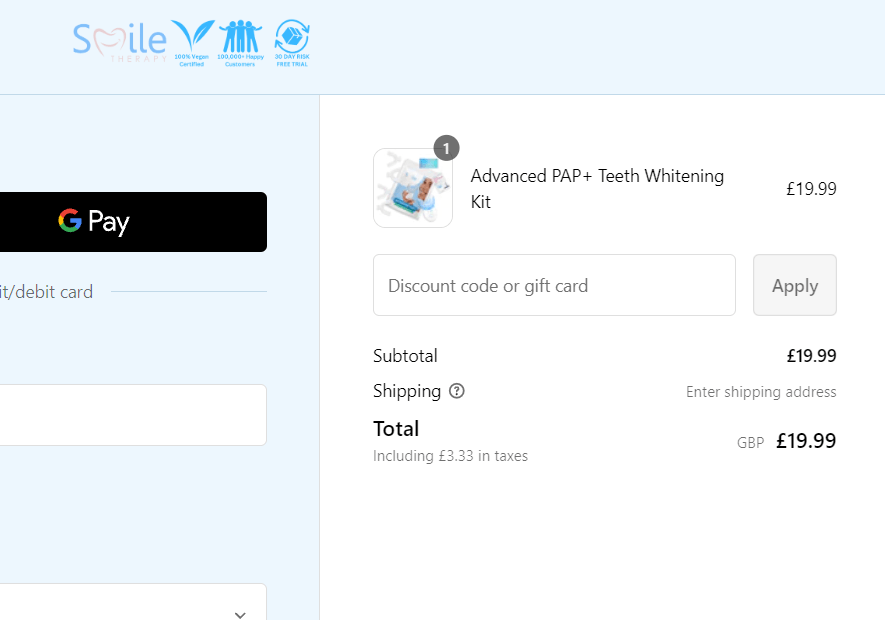
Task: Click the 100% Vegan Certified badge icon
Action: coord(191,42)
